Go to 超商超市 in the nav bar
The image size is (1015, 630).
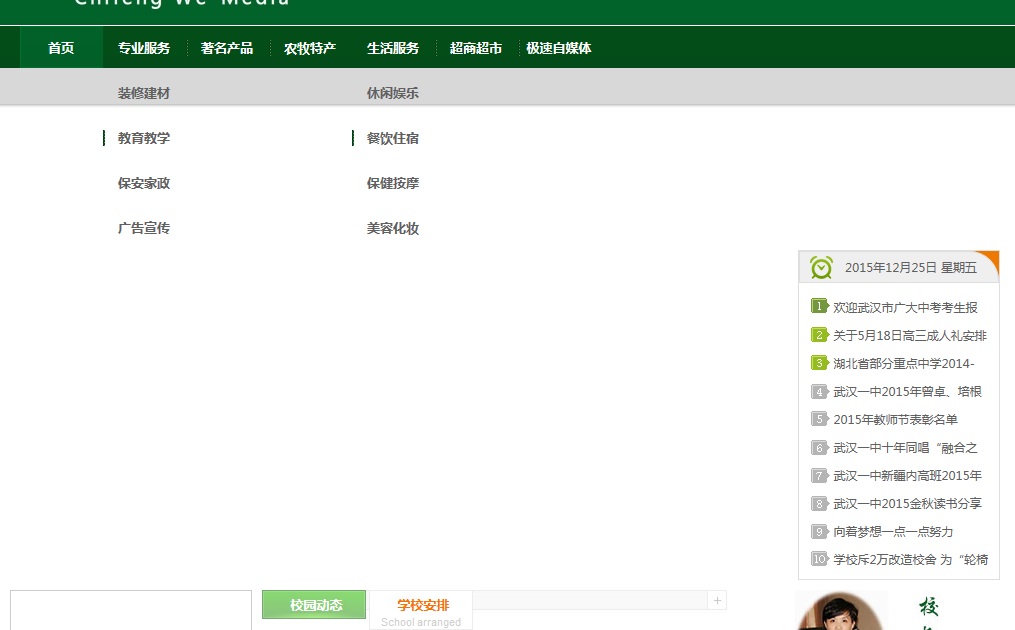(476, 48)
